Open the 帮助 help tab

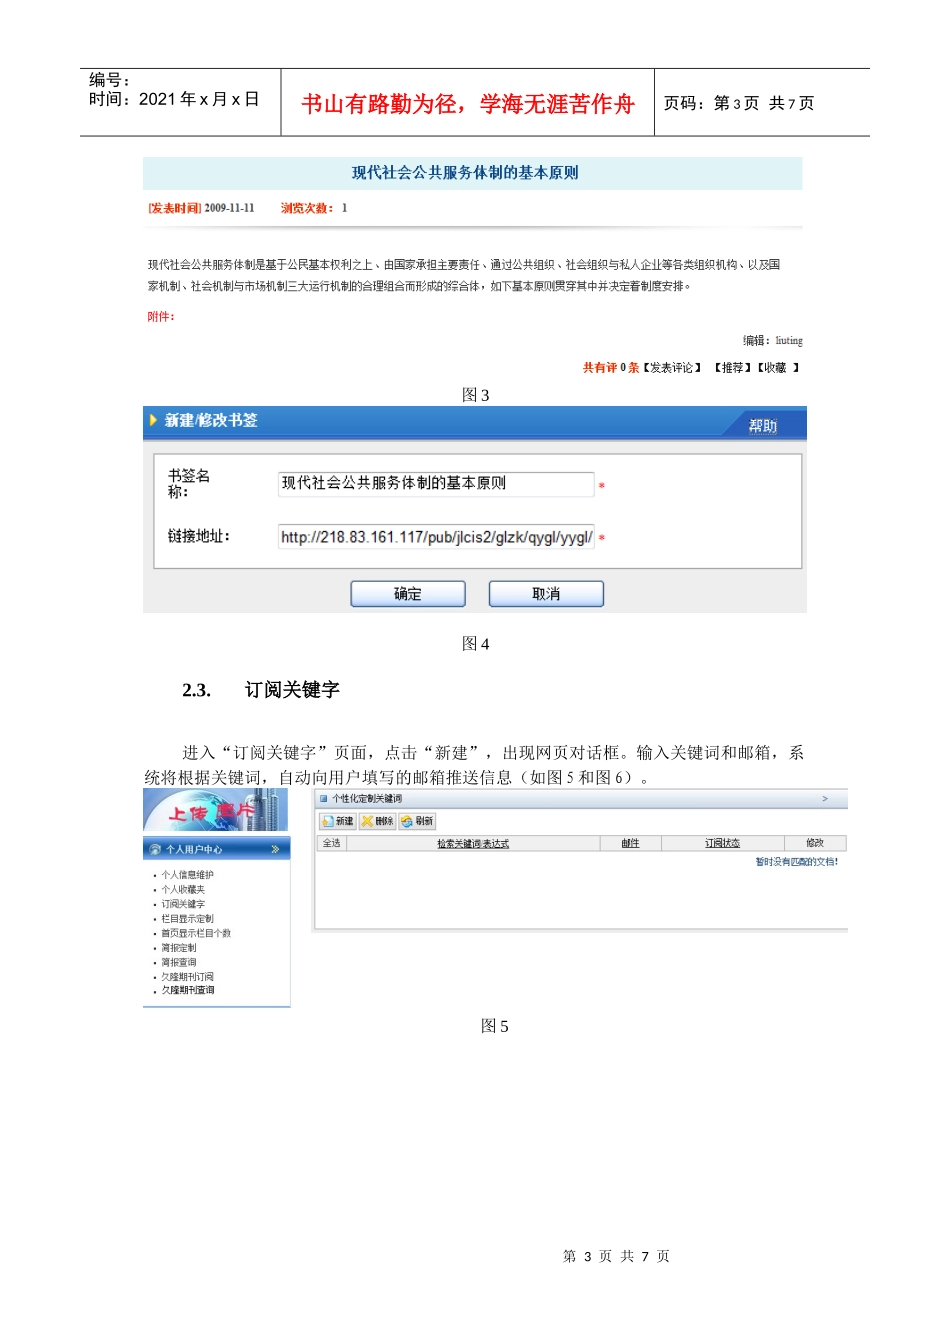point(763,426)
